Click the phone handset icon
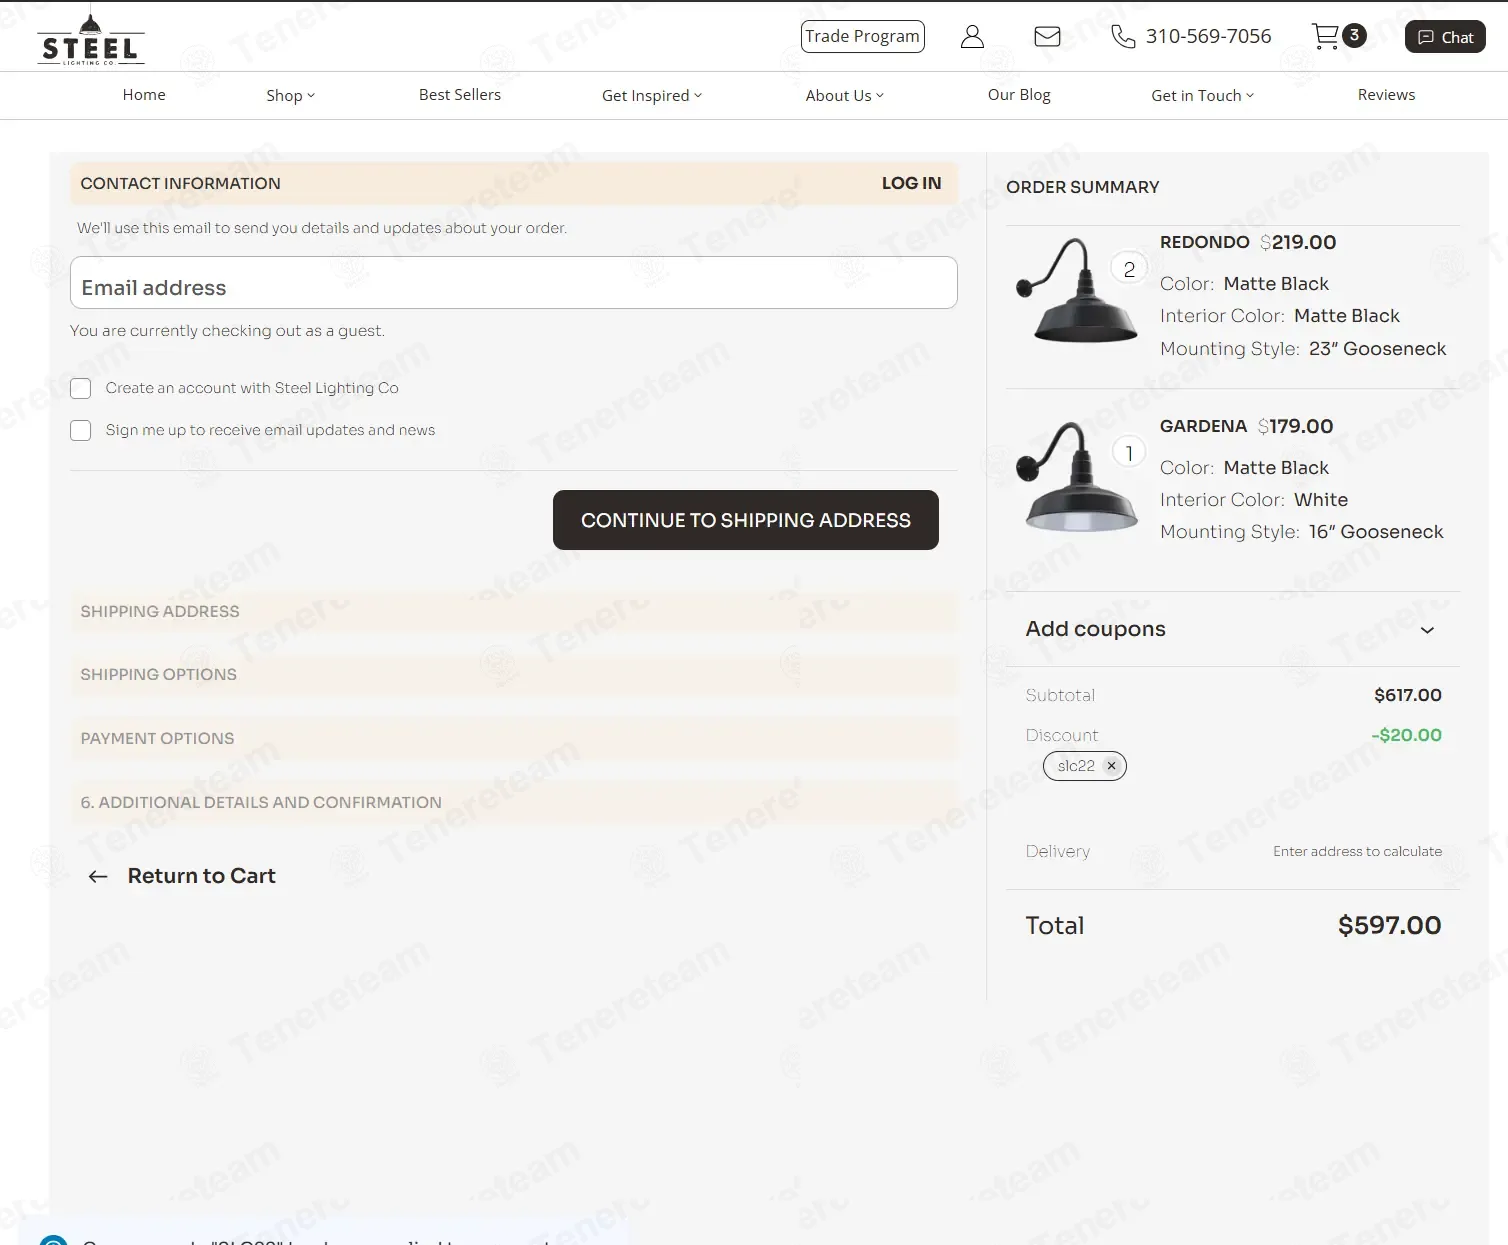1508x1245 pixels. point(1123,37)
